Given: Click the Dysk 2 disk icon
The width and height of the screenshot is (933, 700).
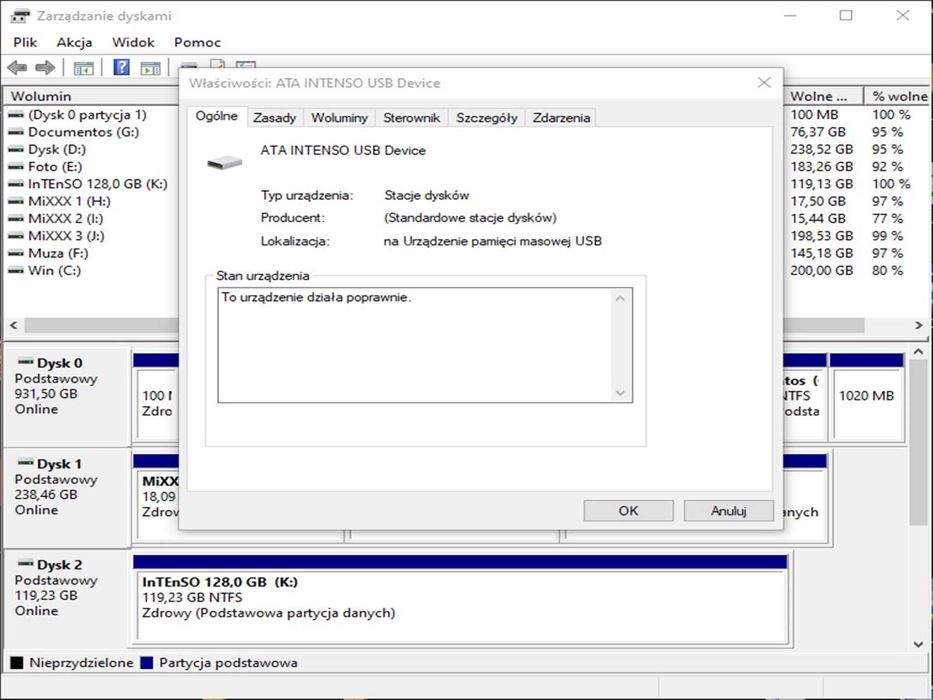Looking at the screenshot, I should click(26, 562).
